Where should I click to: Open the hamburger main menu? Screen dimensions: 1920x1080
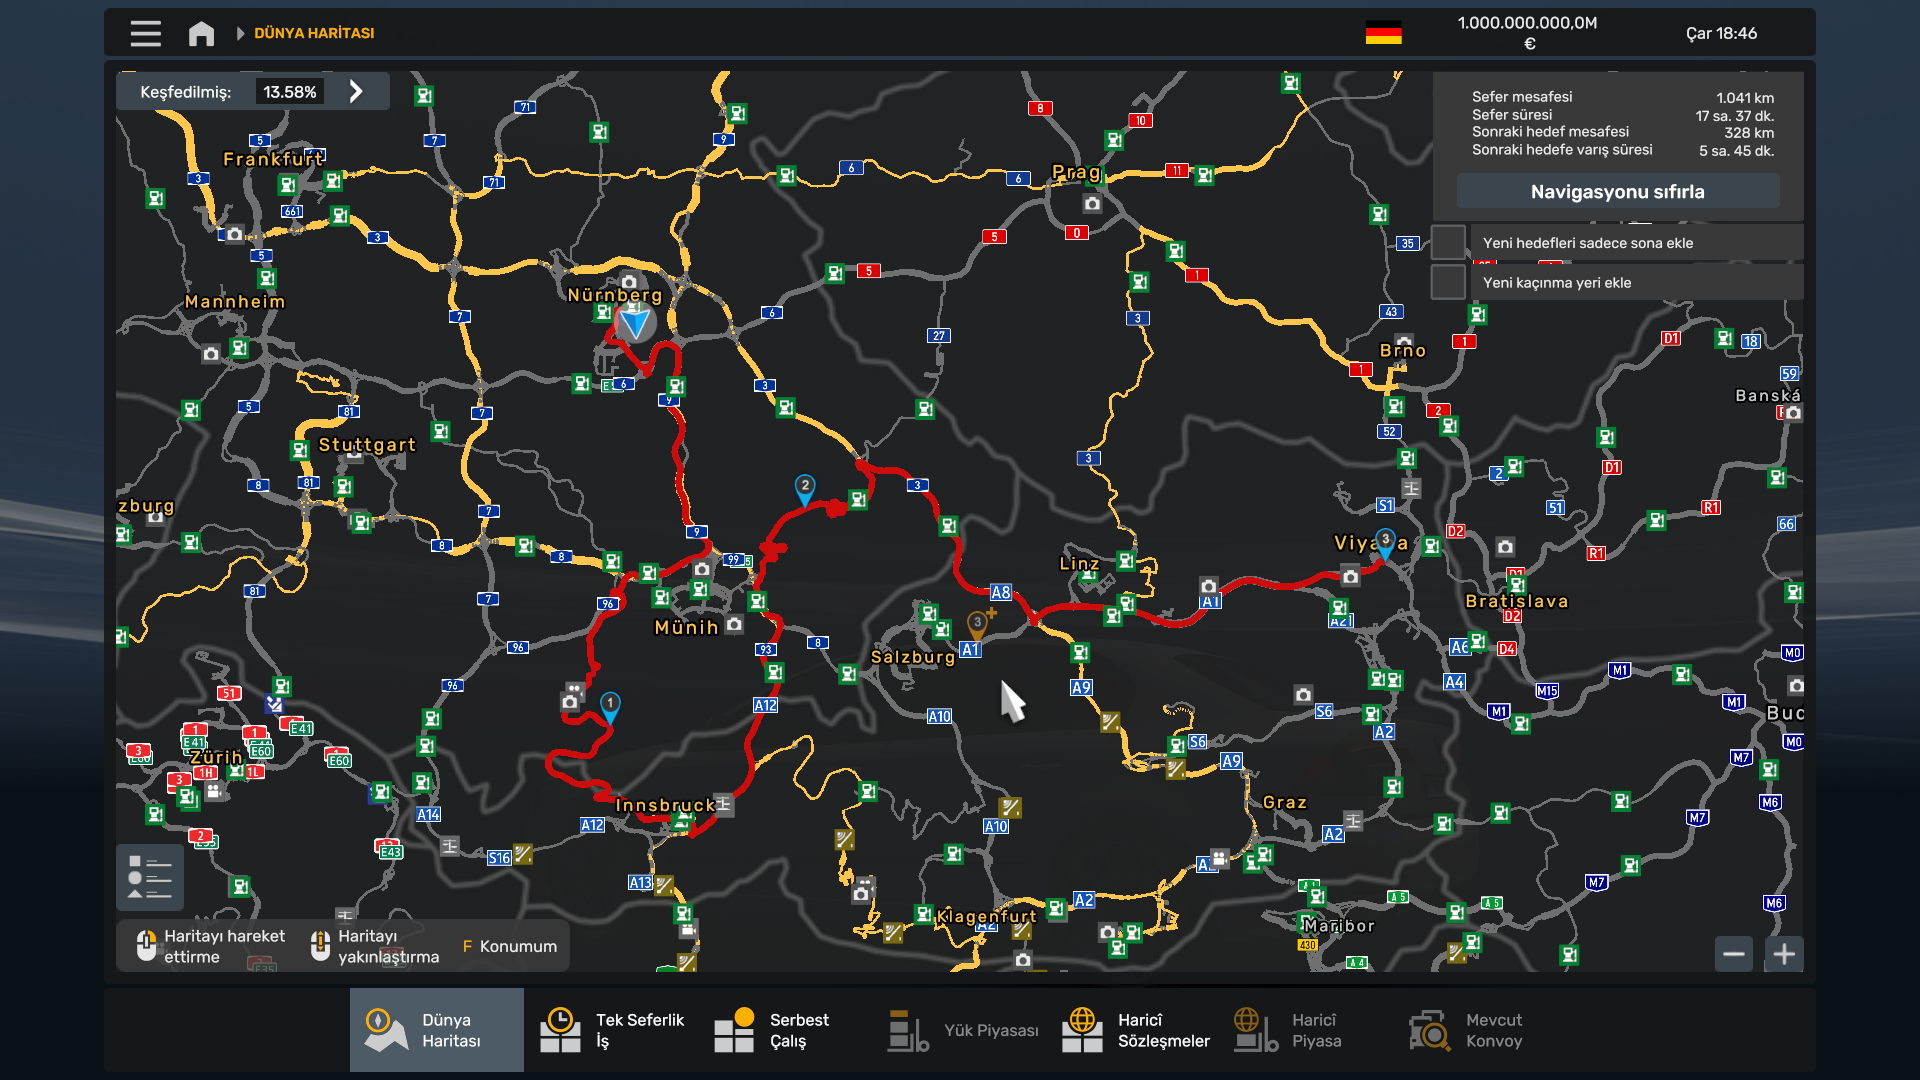click(145, 33)
